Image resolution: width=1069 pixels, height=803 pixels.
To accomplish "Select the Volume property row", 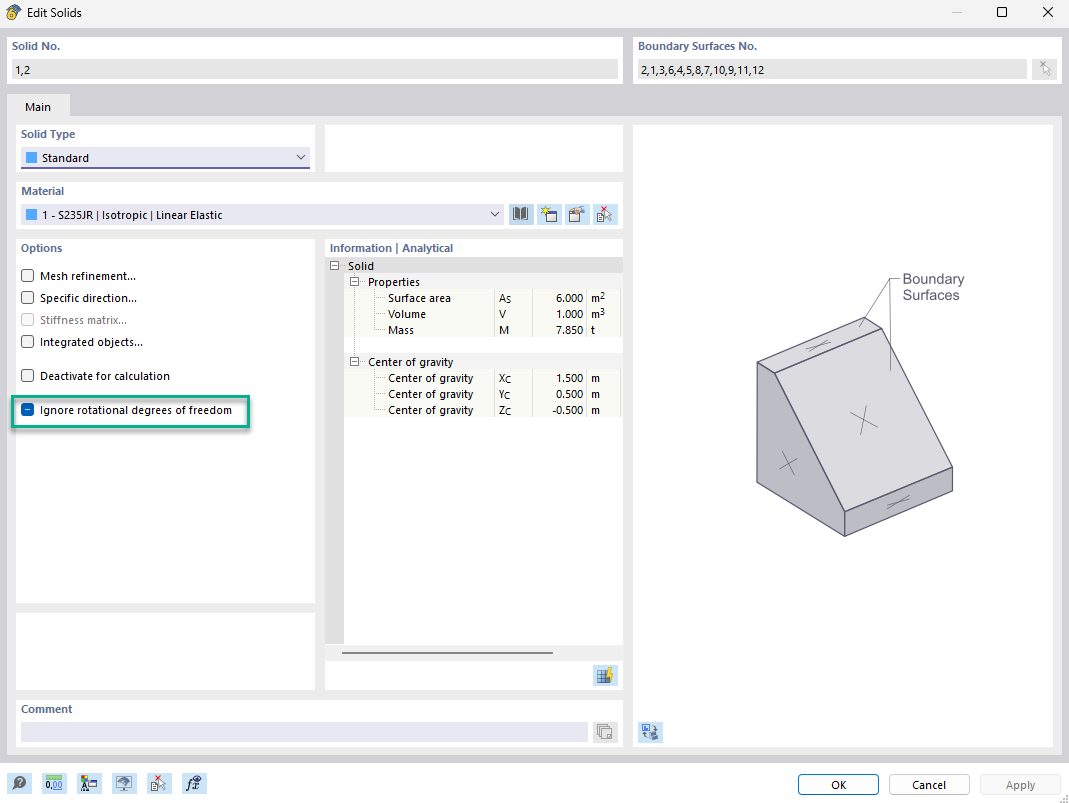I will (483, 314).
